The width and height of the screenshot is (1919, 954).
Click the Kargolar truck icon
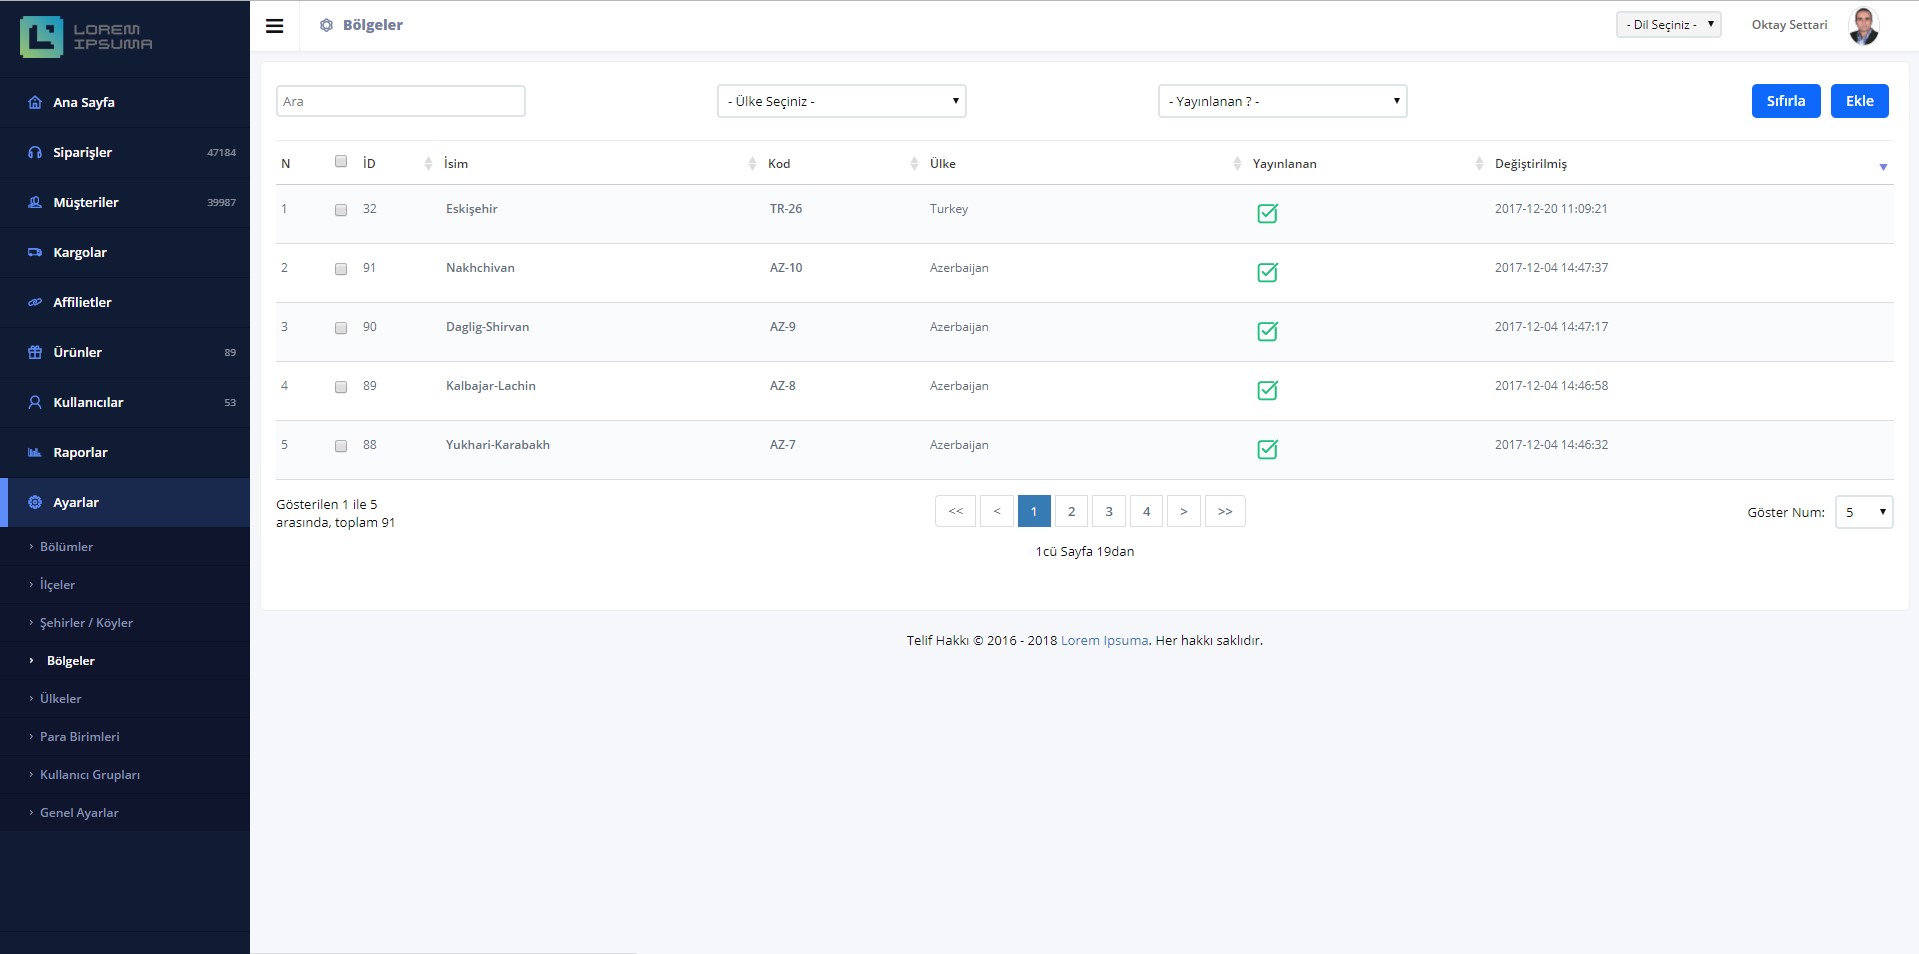35,252
